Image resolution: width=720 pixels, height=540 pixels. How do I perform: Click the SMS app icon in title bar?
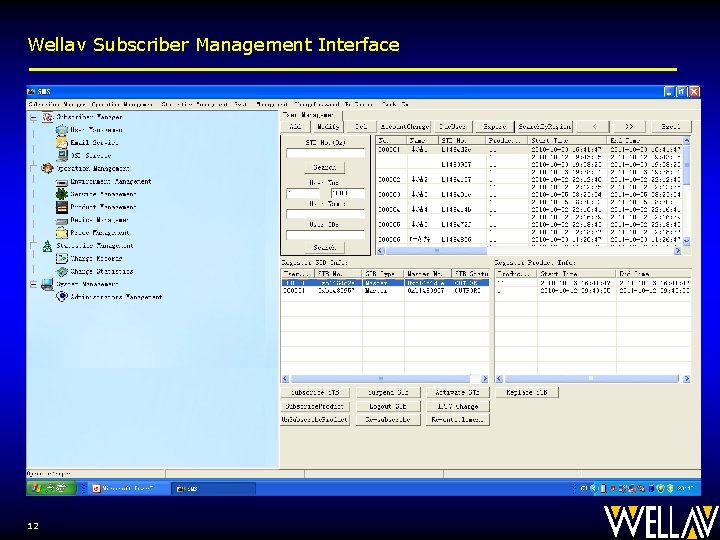pos(32,91)
